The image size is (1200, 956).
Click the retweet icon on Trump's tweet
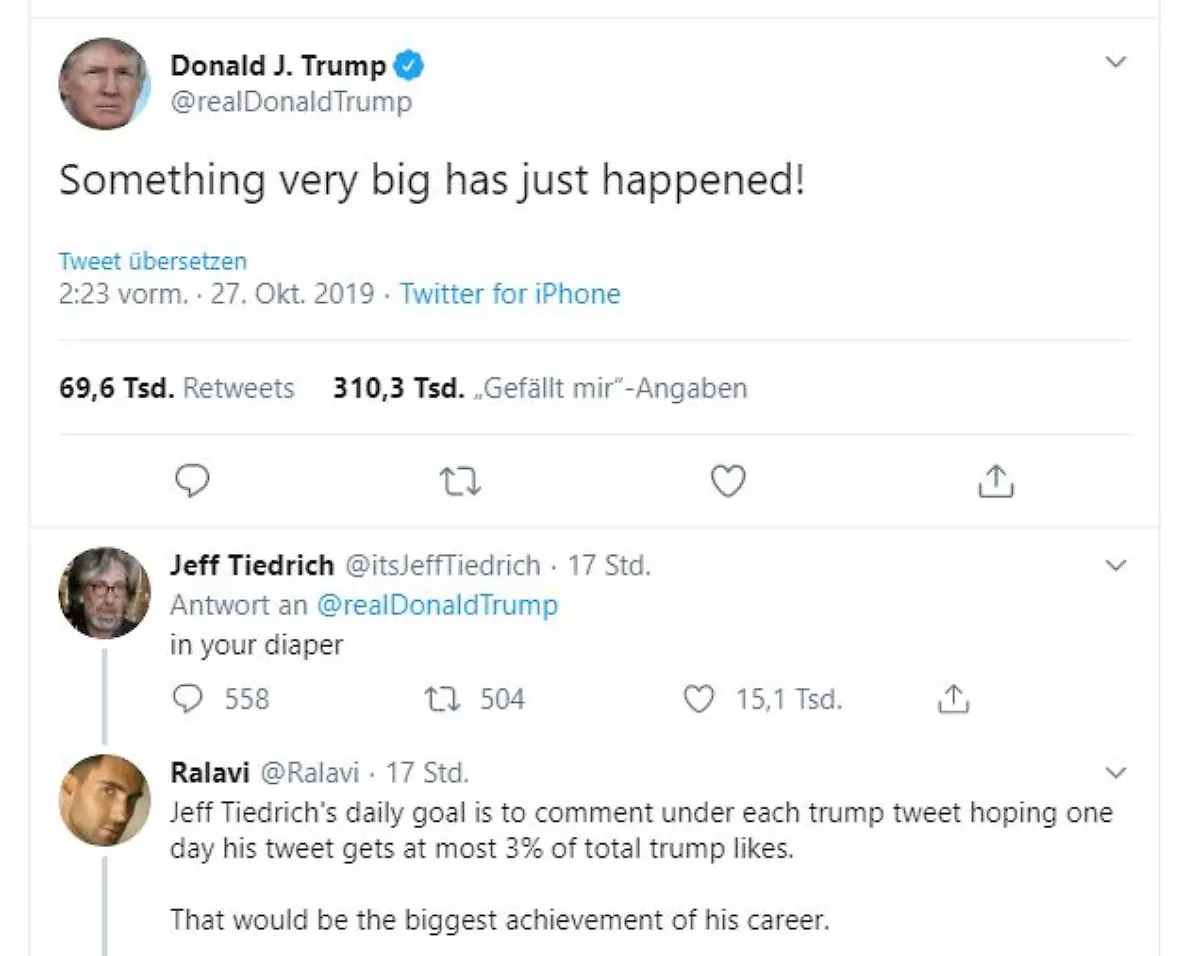460,481
